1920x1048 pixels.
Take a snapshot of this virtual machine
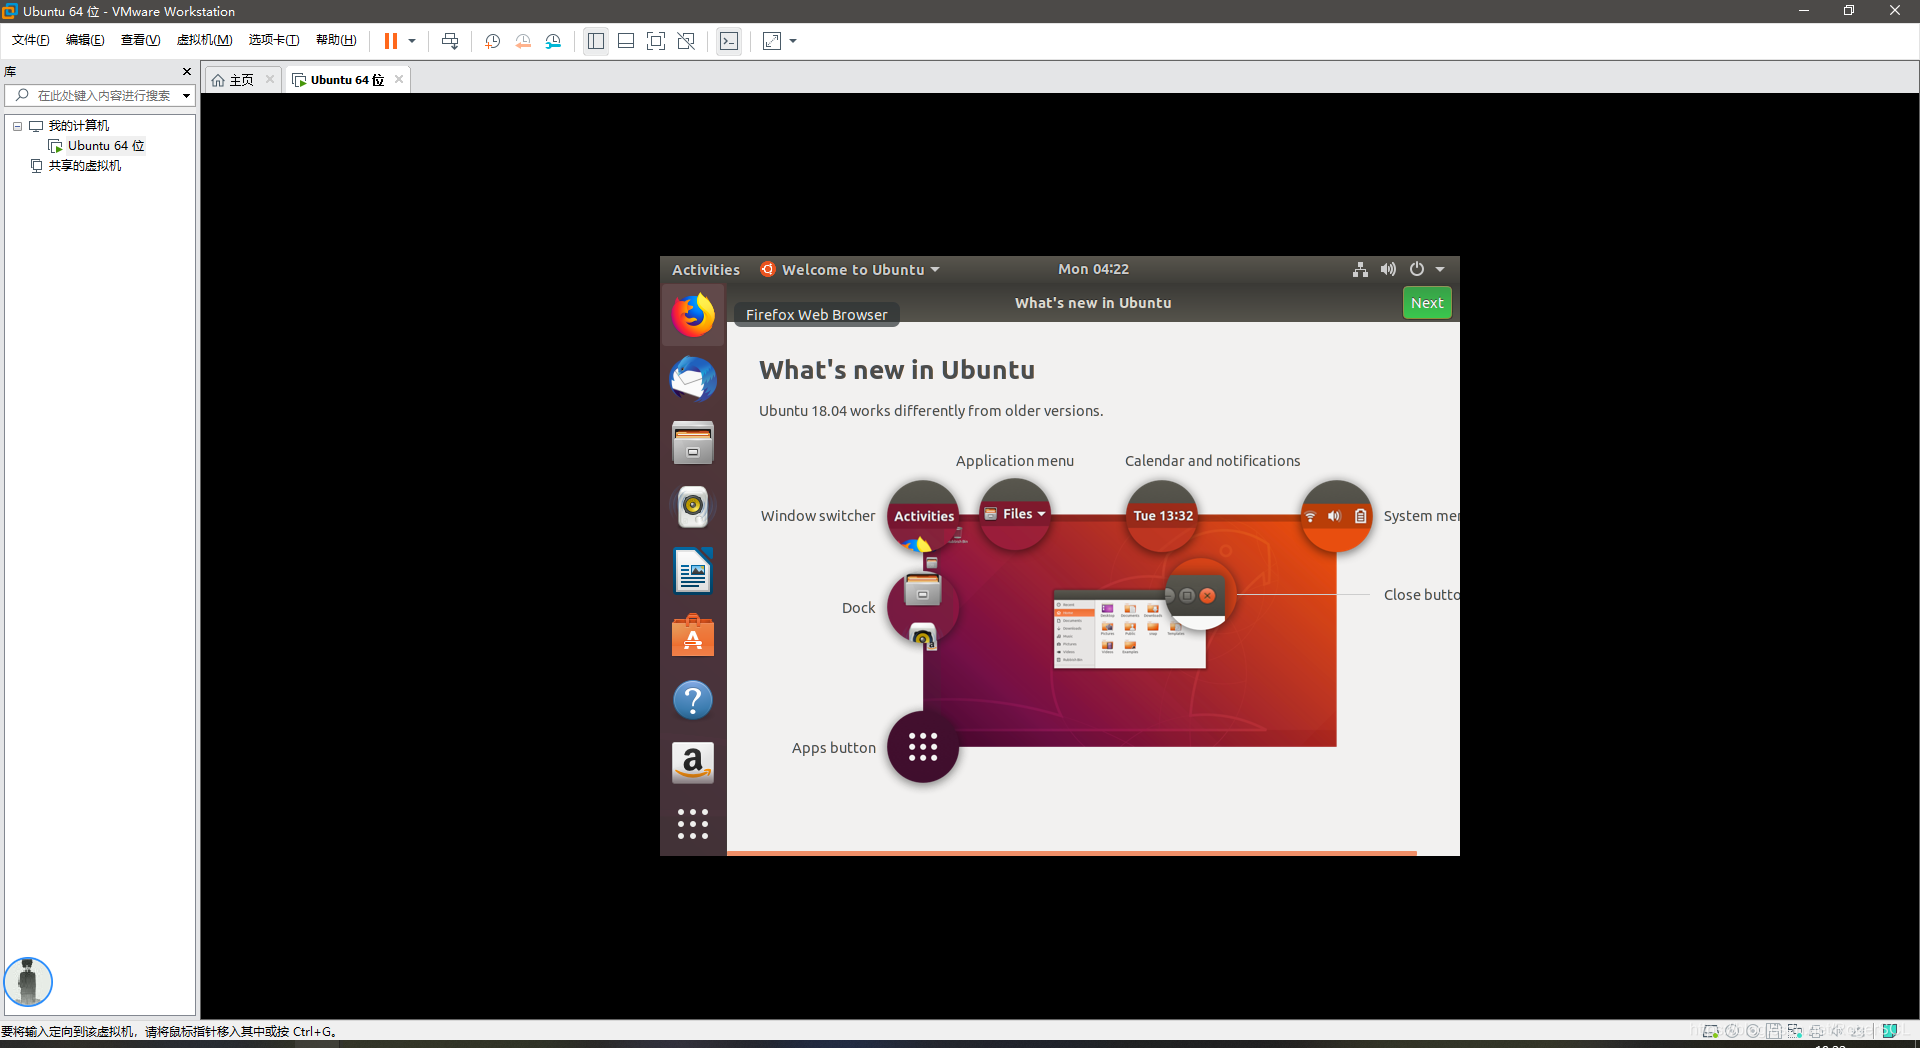click(x=492, y=41)
